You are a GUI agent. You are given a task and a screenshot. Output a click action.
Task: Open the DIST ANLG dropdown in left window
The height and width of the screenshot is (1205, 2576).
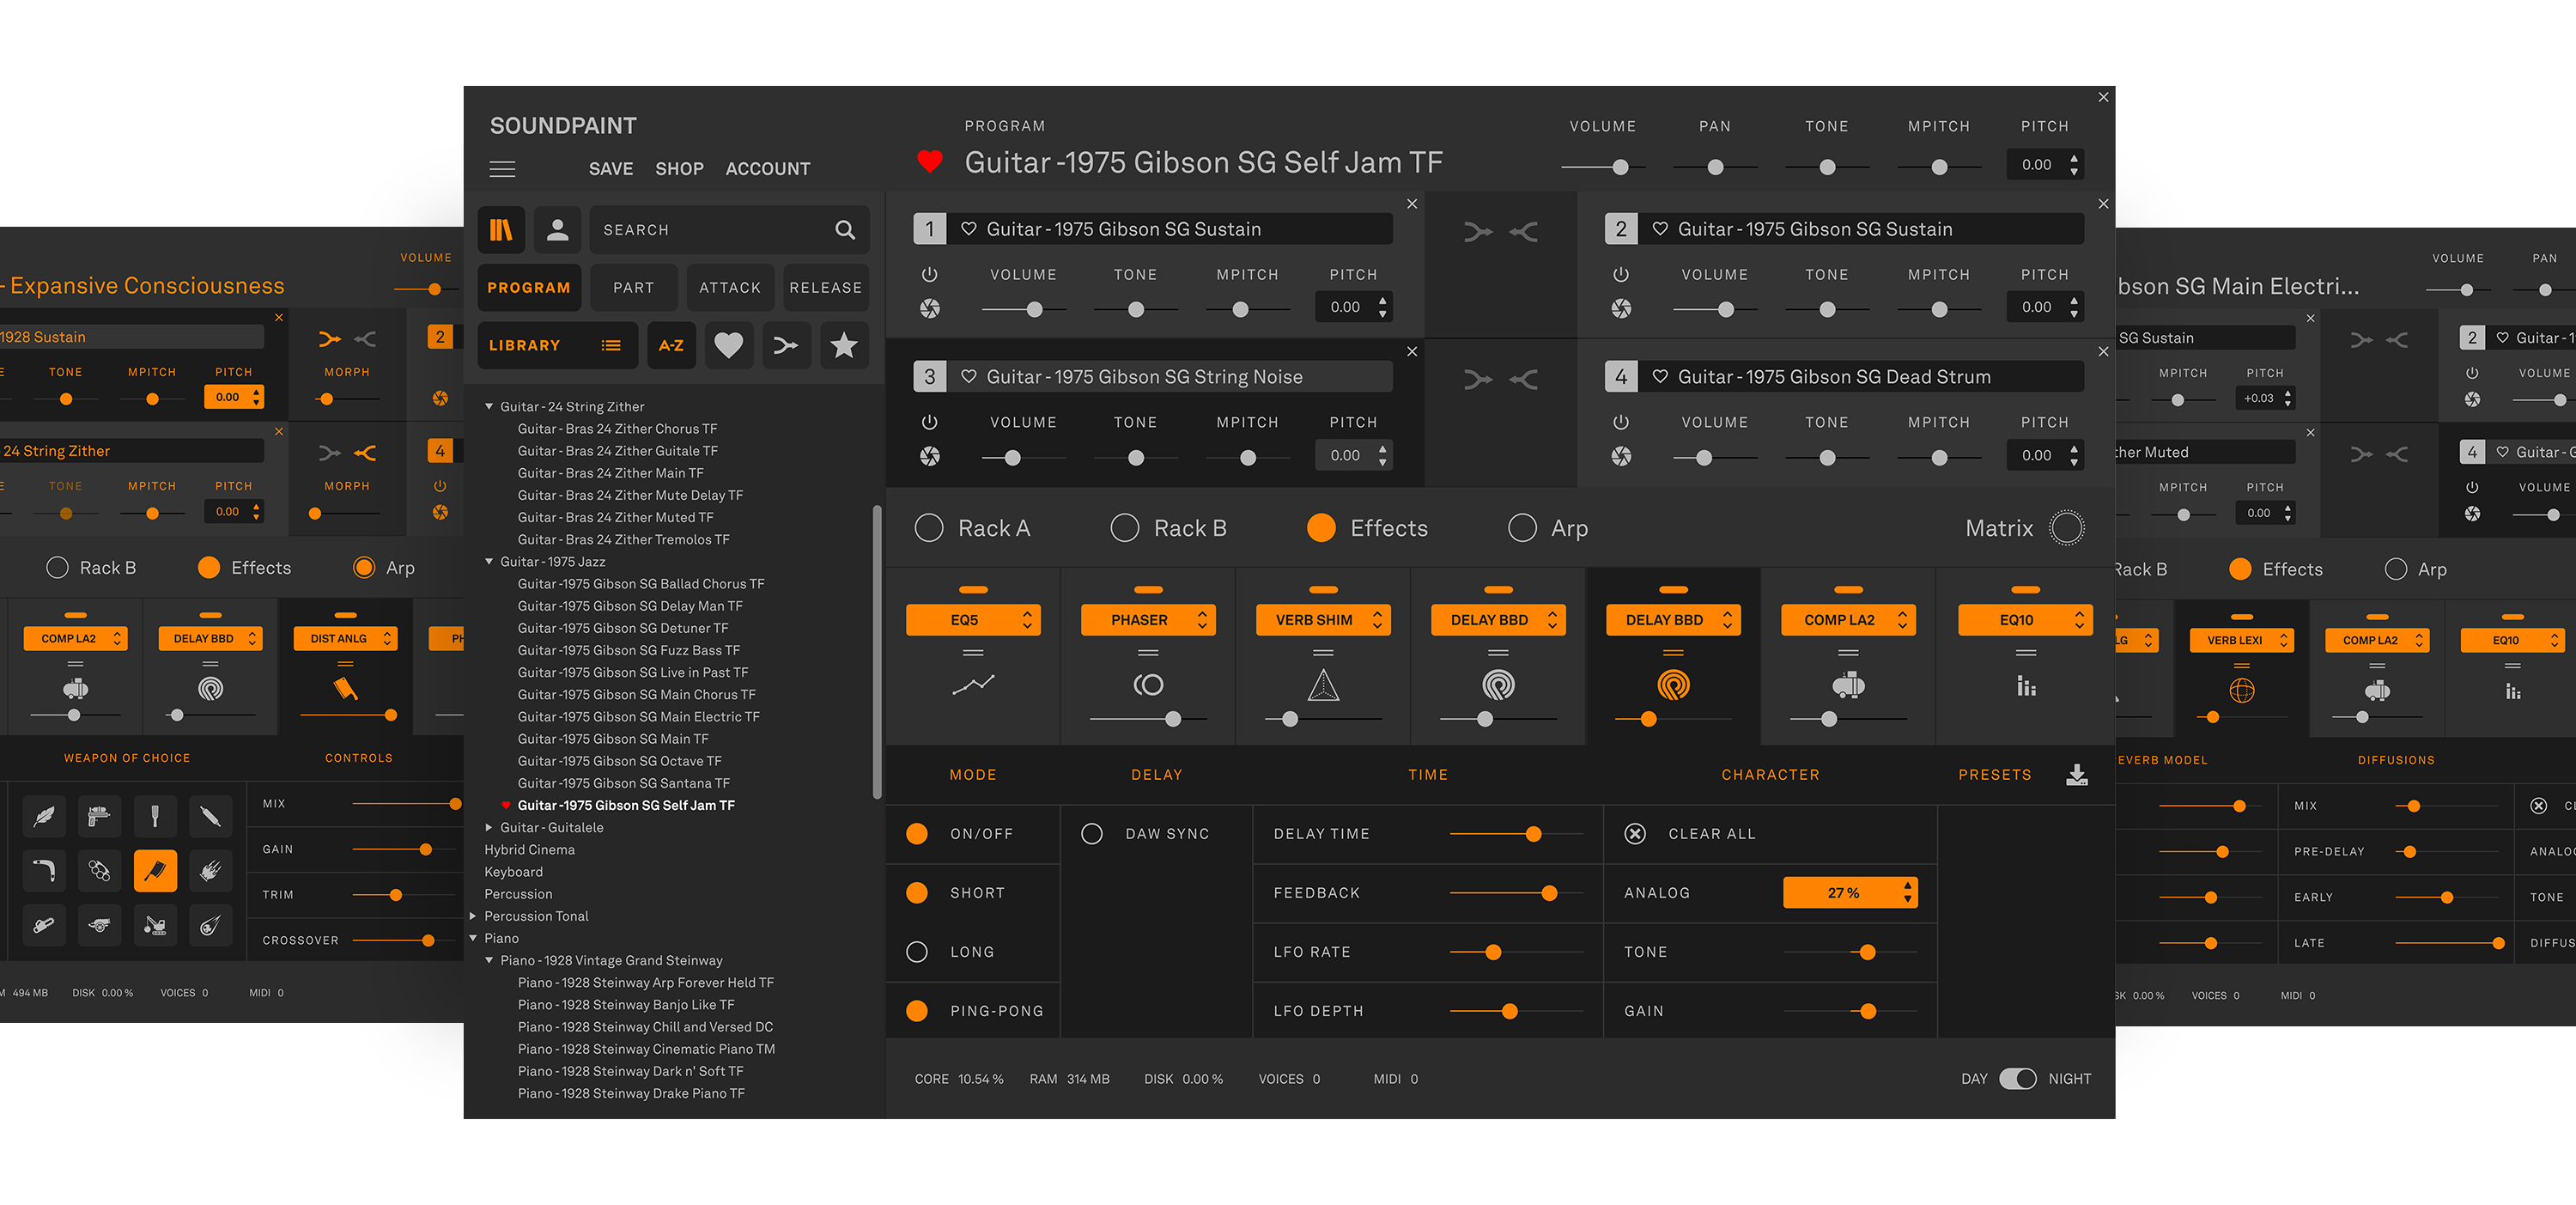[345, 639]
